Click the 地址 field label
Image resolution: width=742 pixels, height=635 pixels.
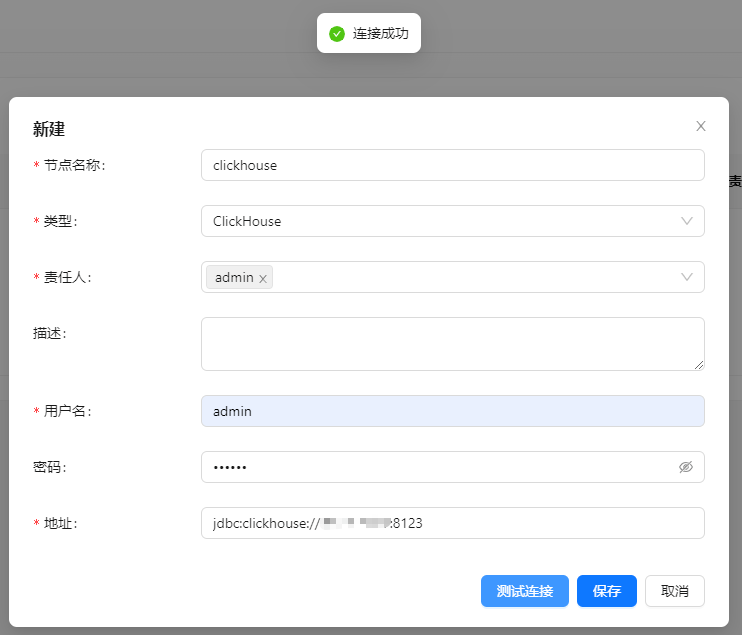pyautogui.click(x=60, y=523)
